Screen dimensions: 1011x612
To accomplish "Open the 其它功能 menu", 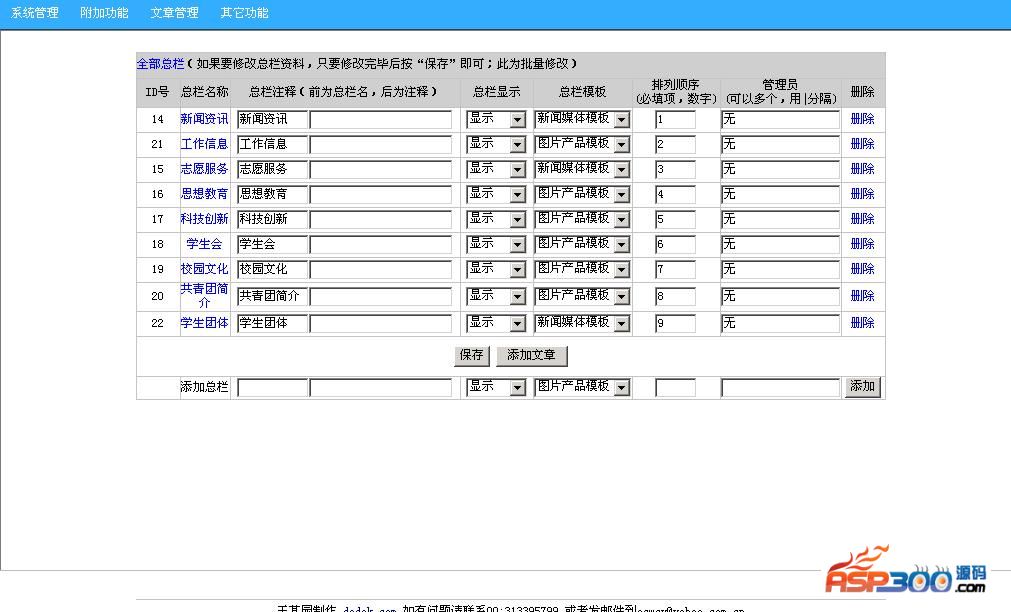I will 244,13.
